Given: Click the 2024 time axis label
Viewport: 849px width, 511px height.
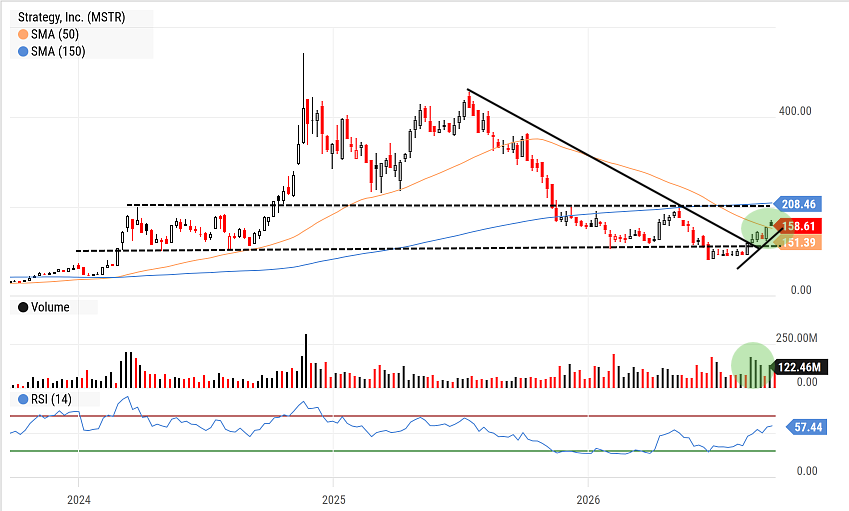Looking at the screenshot, I should 79,499.
